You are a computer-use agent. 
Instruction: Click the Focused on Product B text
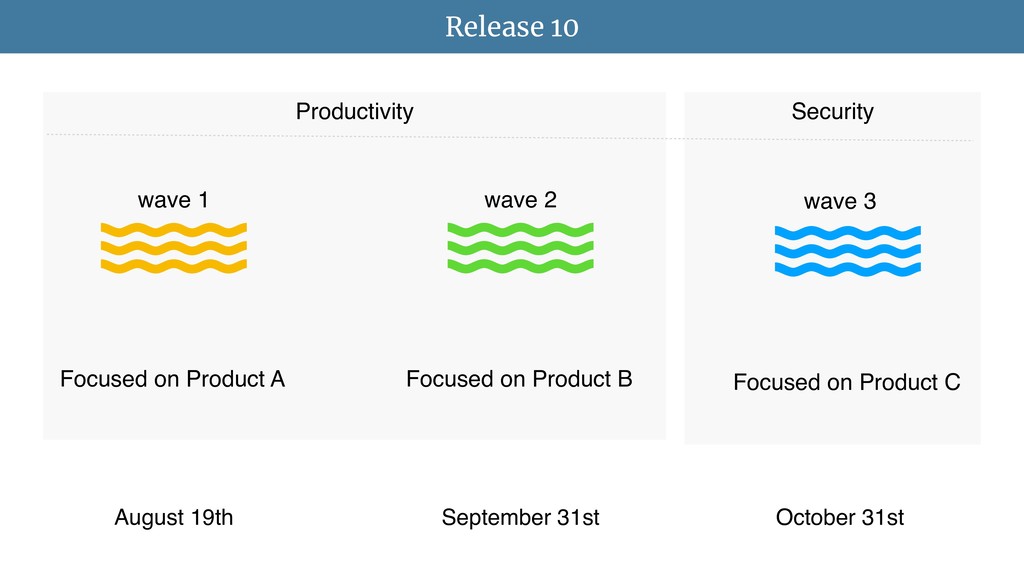click(x=519, y=379)
